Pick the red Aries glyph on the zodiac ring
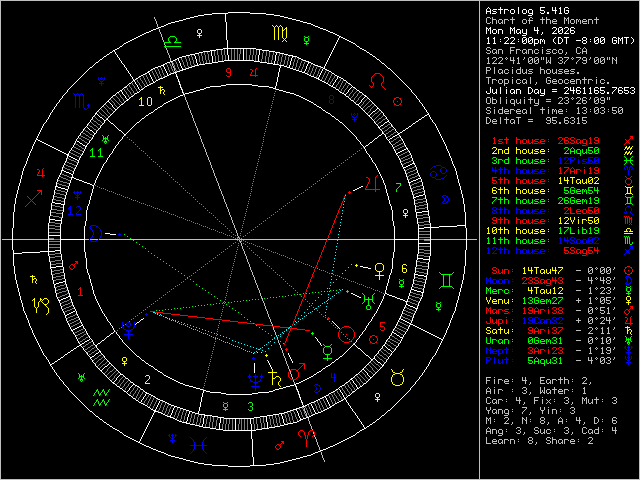The height and width of the screenshot is (480, 640). click(x=307, y=438)
